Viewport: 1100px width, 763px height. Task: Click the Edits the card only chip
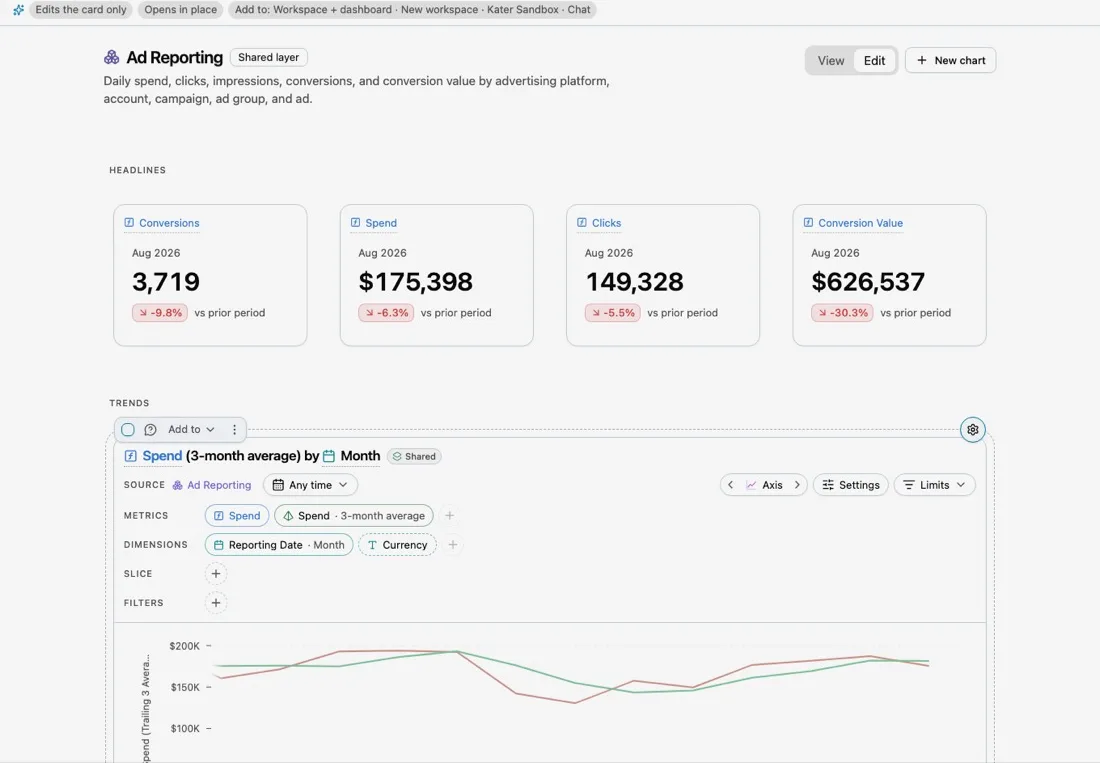81,10
